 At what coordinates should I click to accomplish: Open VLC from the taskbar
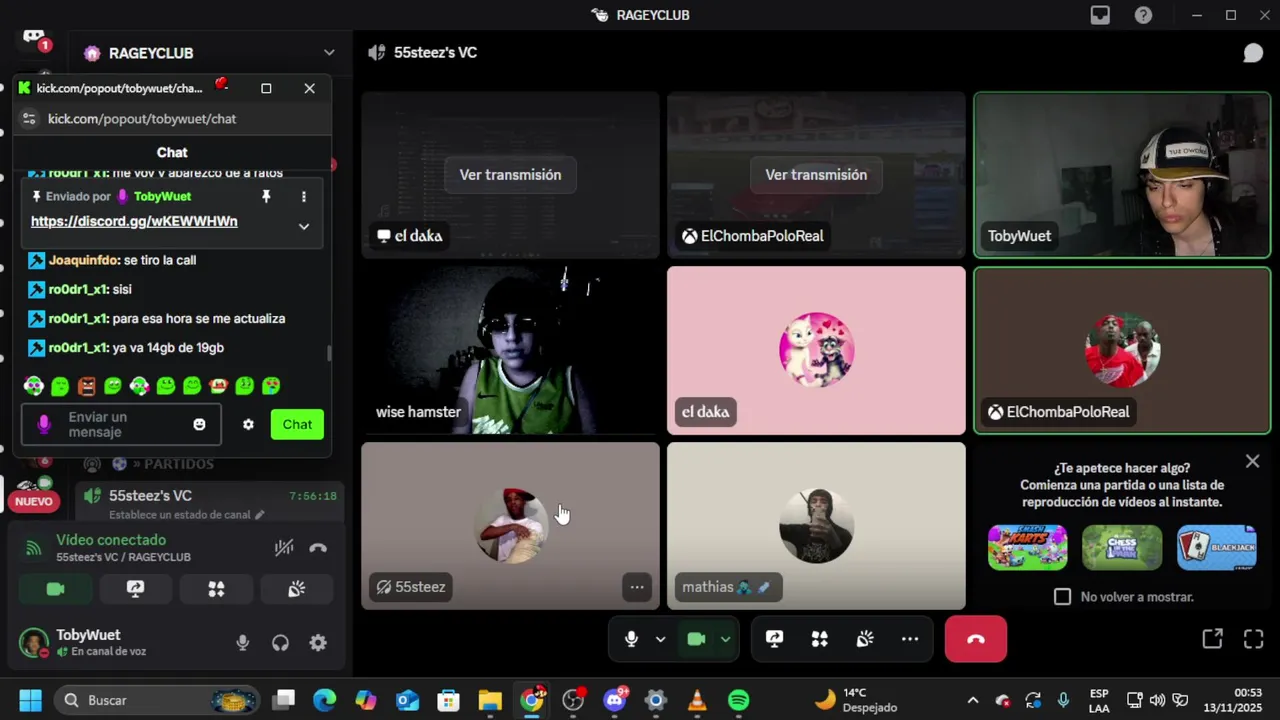pos(697,700)
